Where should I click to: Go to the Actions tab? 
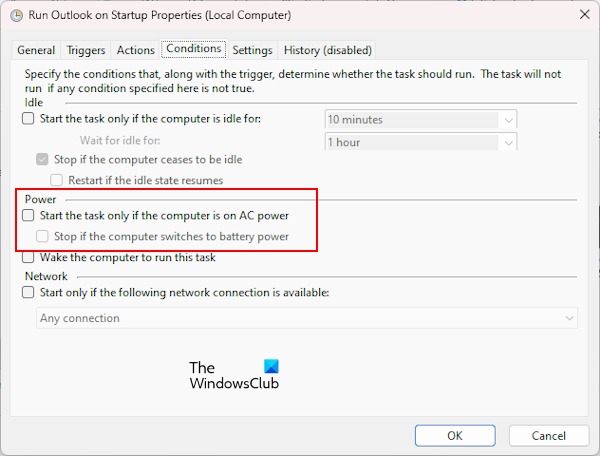[136, 50]
